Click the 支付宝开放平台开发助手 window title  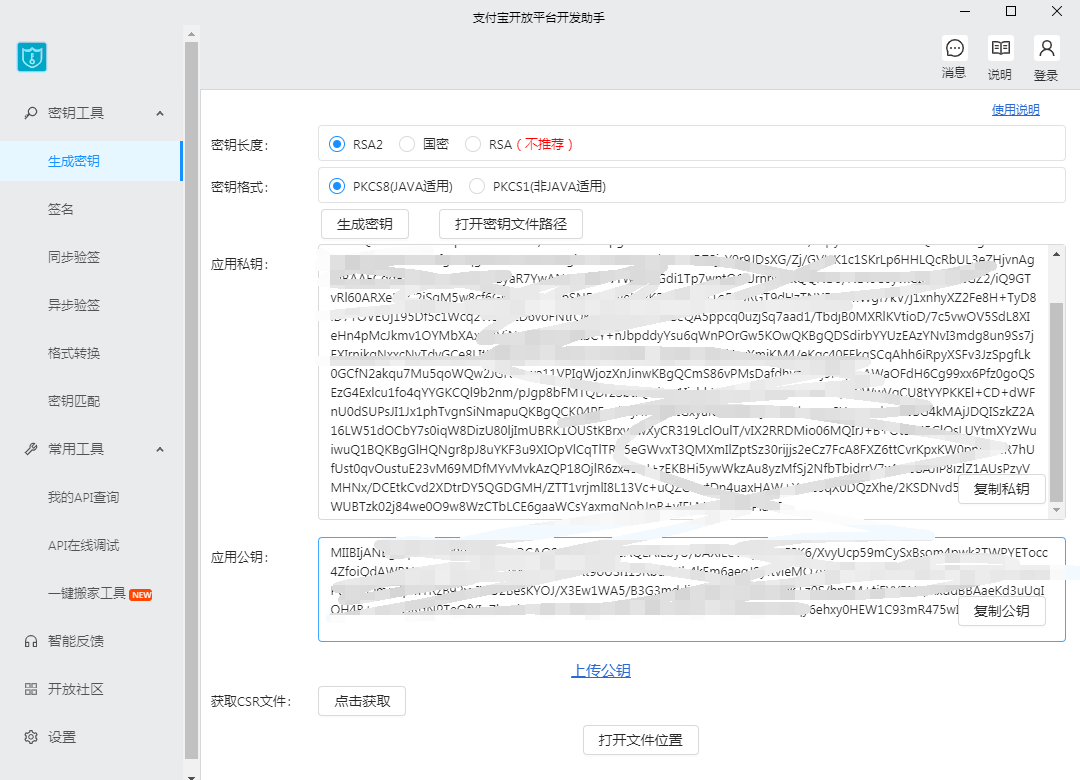(539, 18)
